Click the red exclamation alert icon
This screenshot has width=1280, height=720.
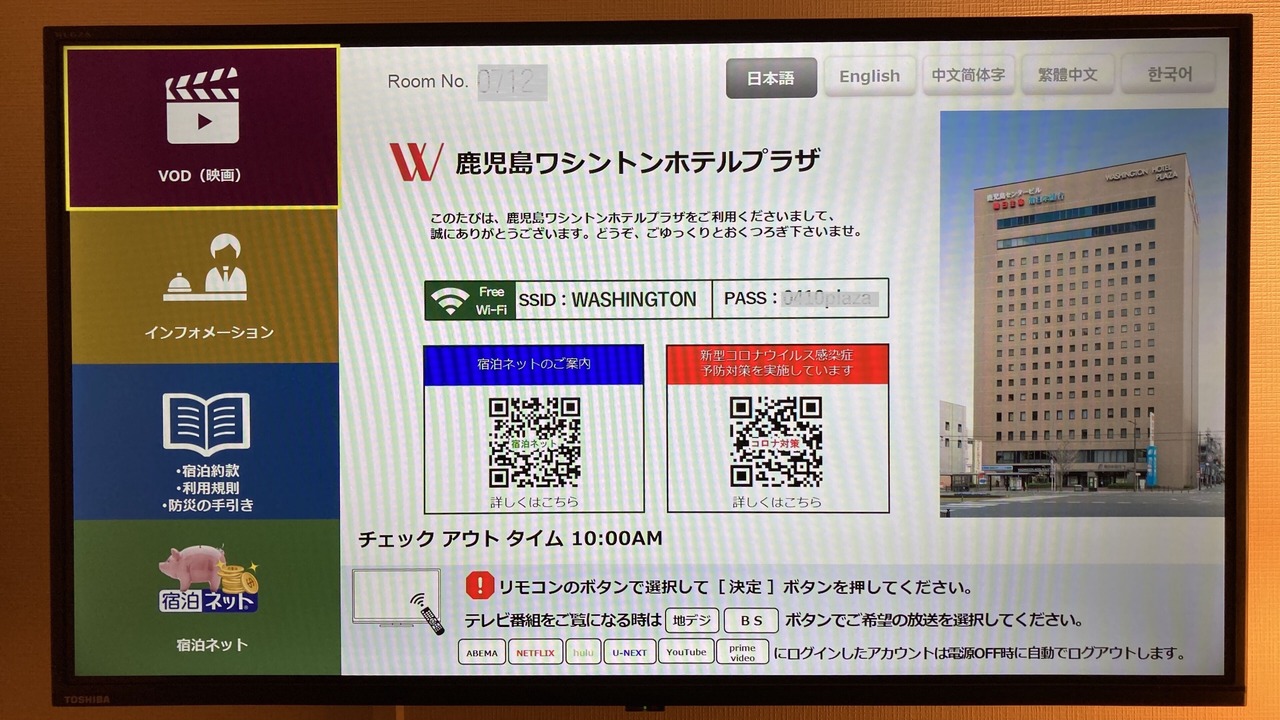pos(480,585)
